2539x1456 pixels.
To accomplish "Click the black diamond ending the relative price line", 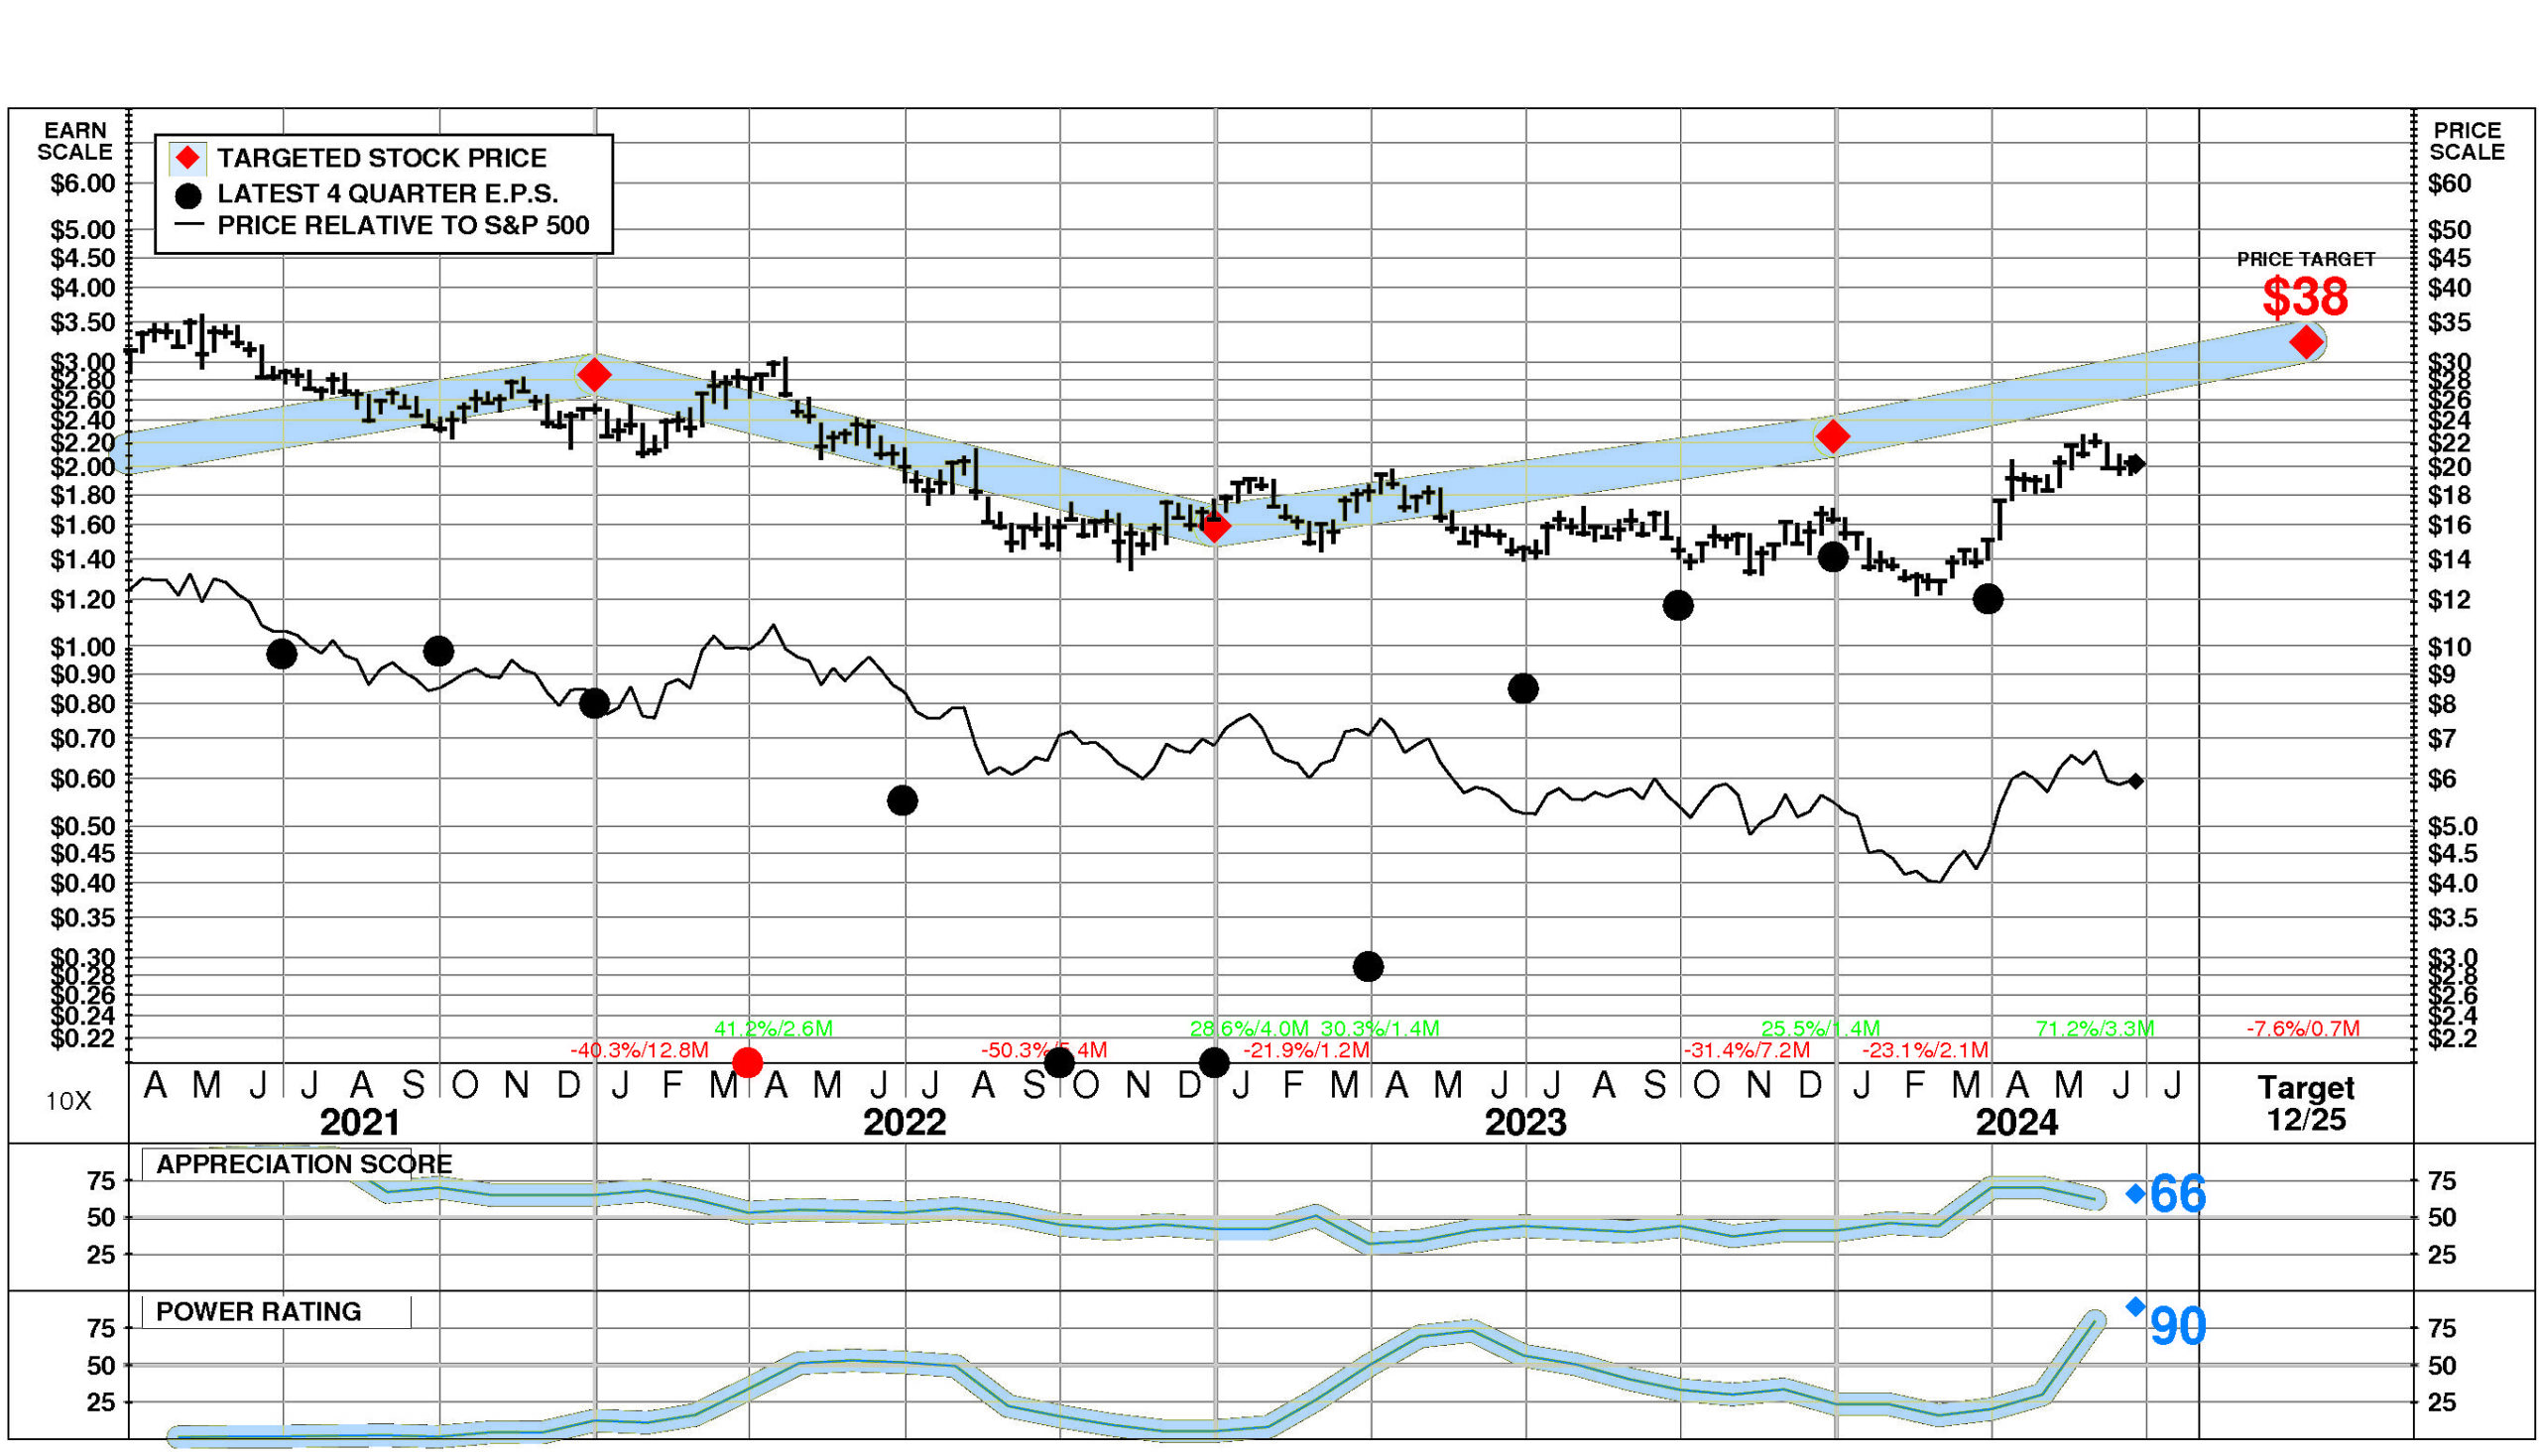I will 2135,781.
